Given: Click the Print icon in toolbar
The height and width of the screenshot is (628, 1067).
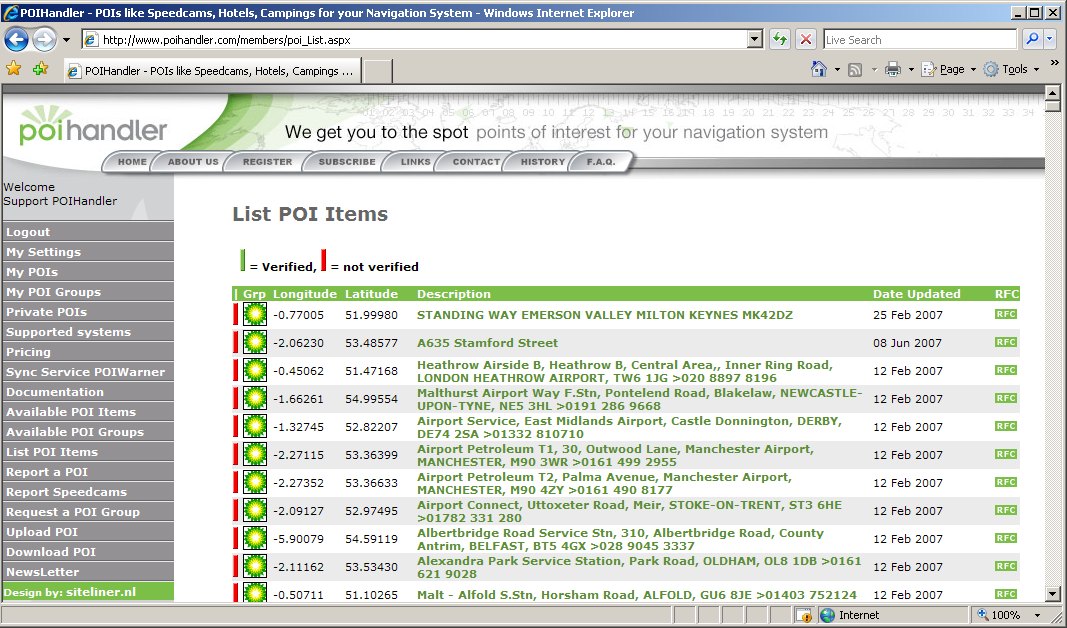Looking at the screenshot, I should point(892,69).
